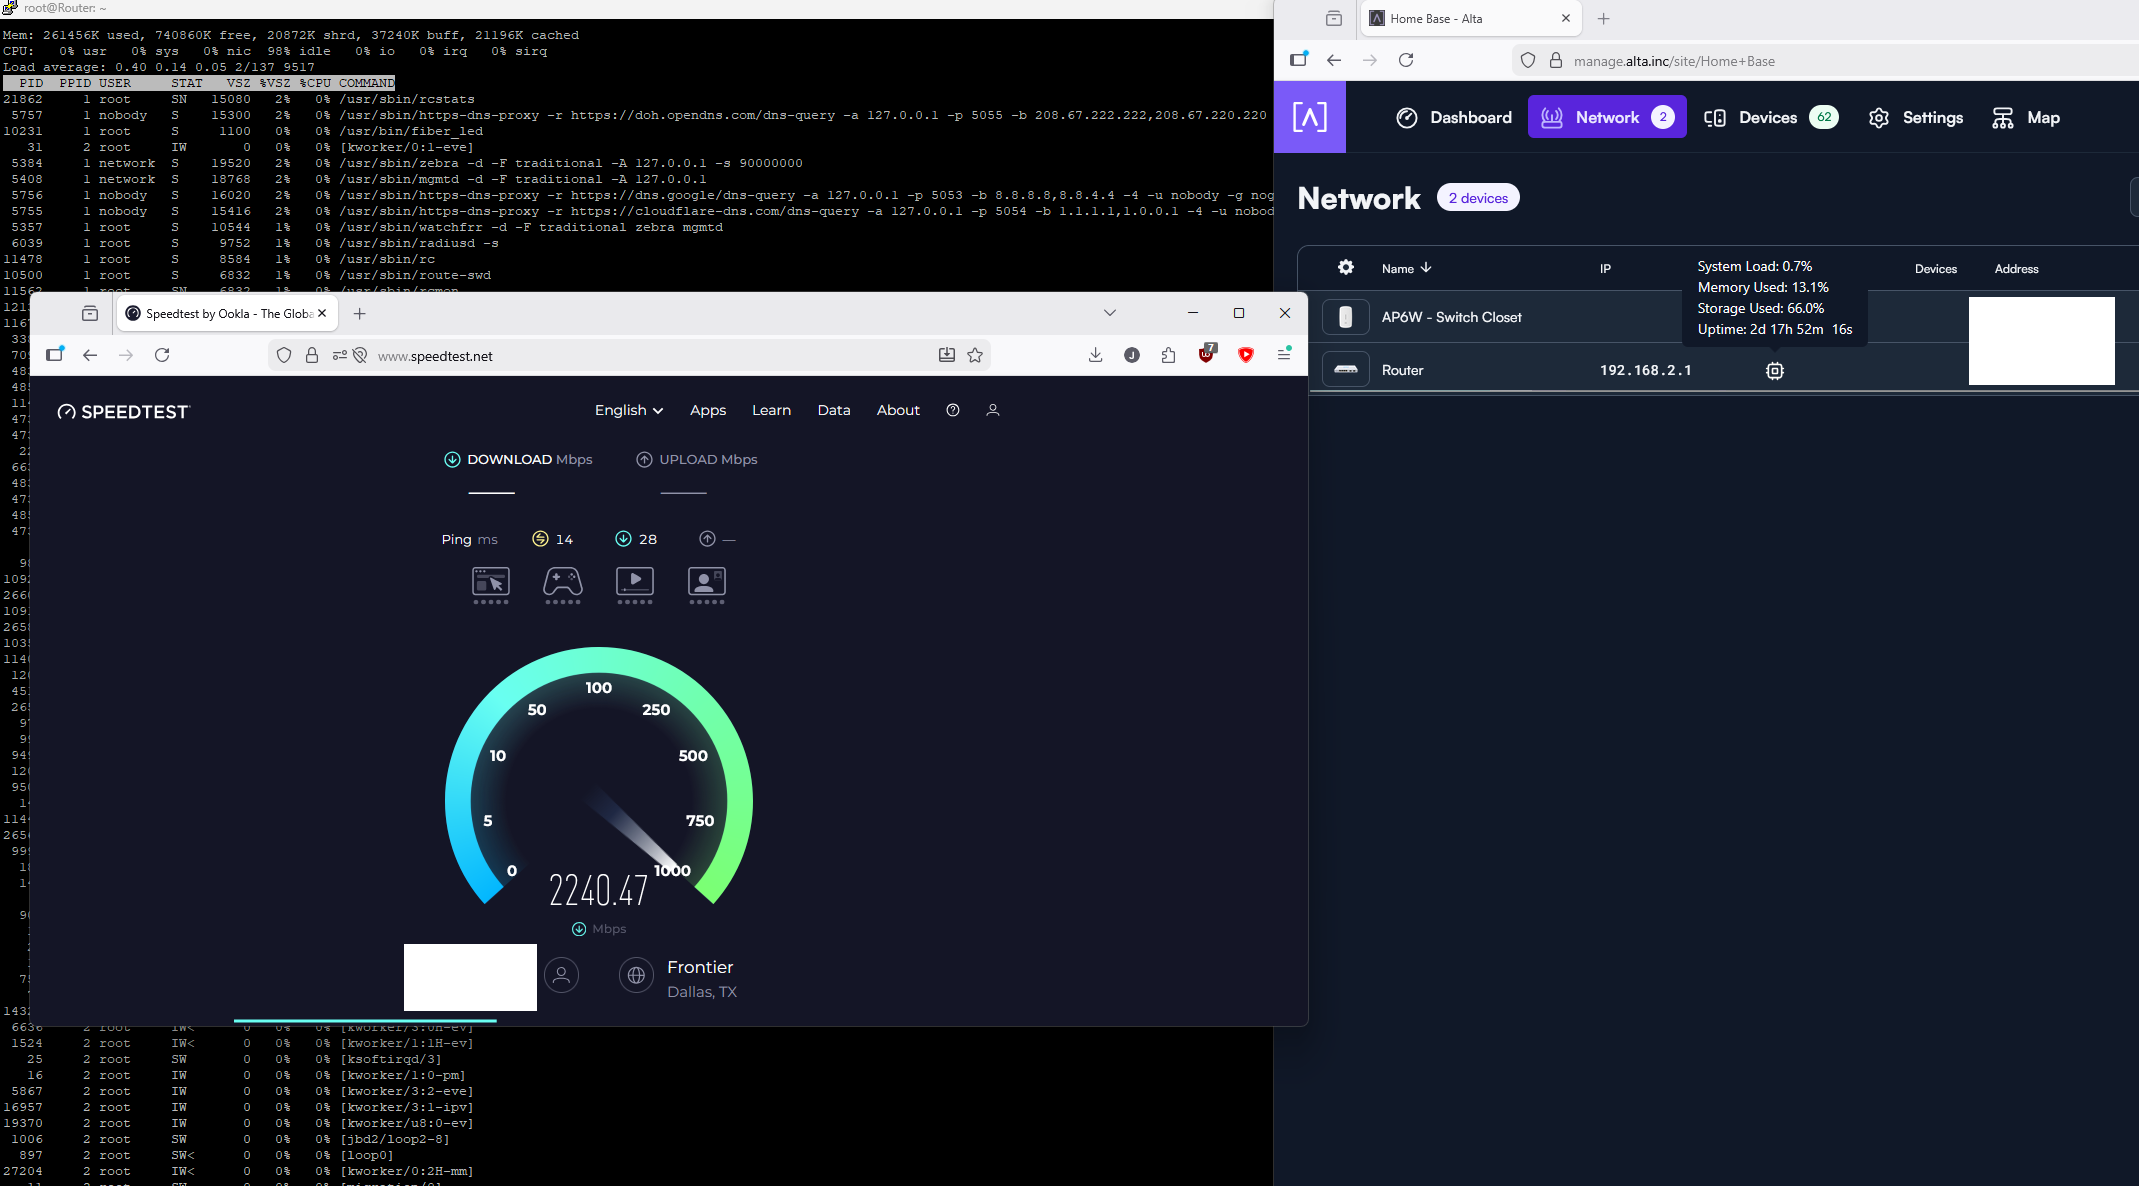Click the Alta logo home icon
The height and width of the screenshot is (1186, 2139).
click(1309, 117)
